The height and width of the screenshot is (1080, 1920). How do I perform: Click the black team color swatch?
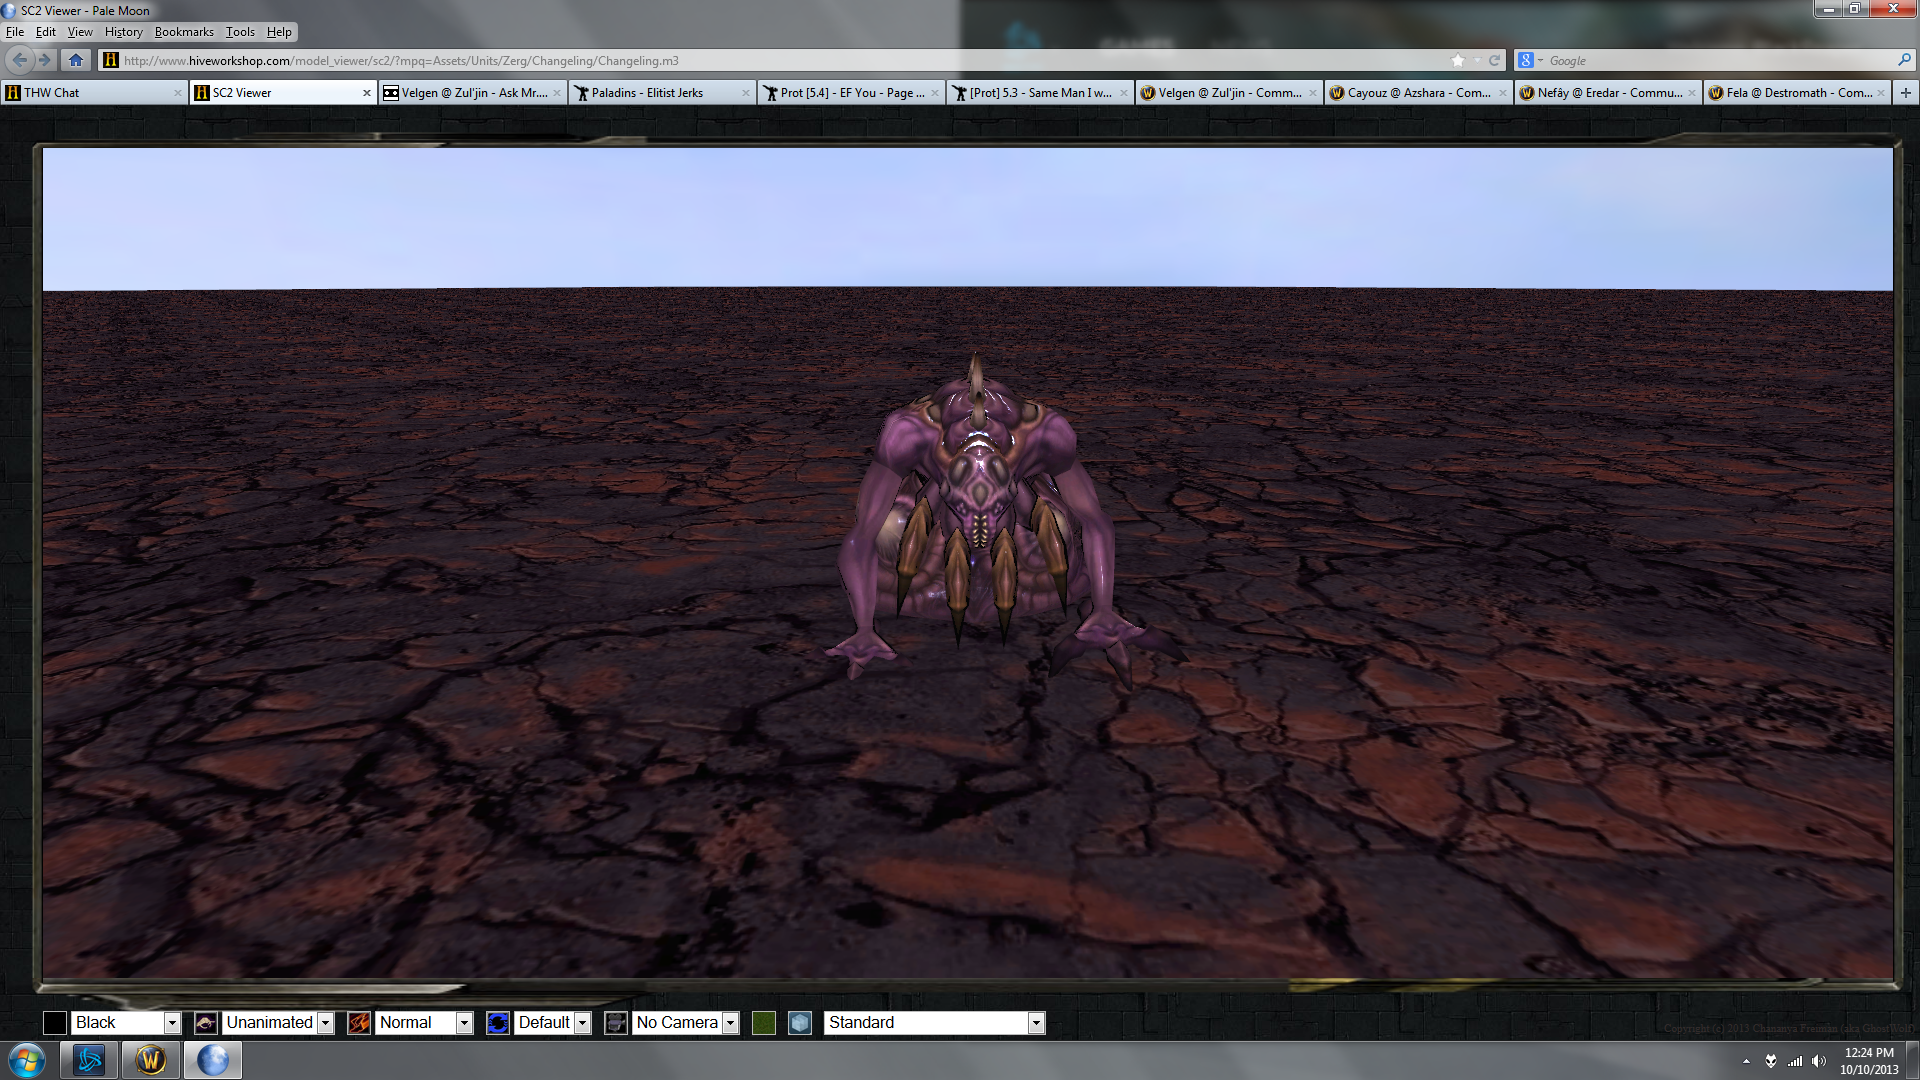(x=55, y=1022)
